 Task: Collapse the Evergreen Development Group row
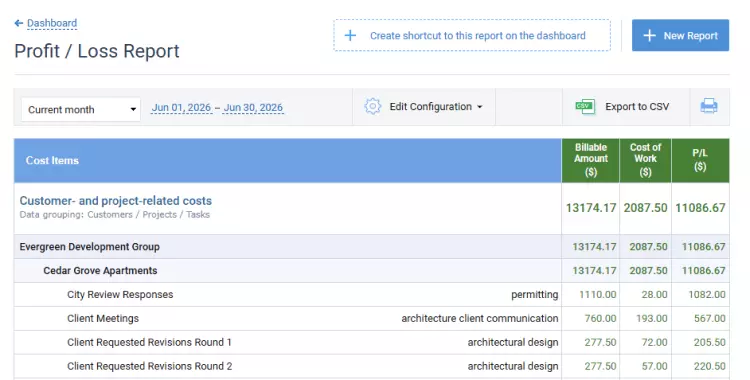click(x=89, y=247)
